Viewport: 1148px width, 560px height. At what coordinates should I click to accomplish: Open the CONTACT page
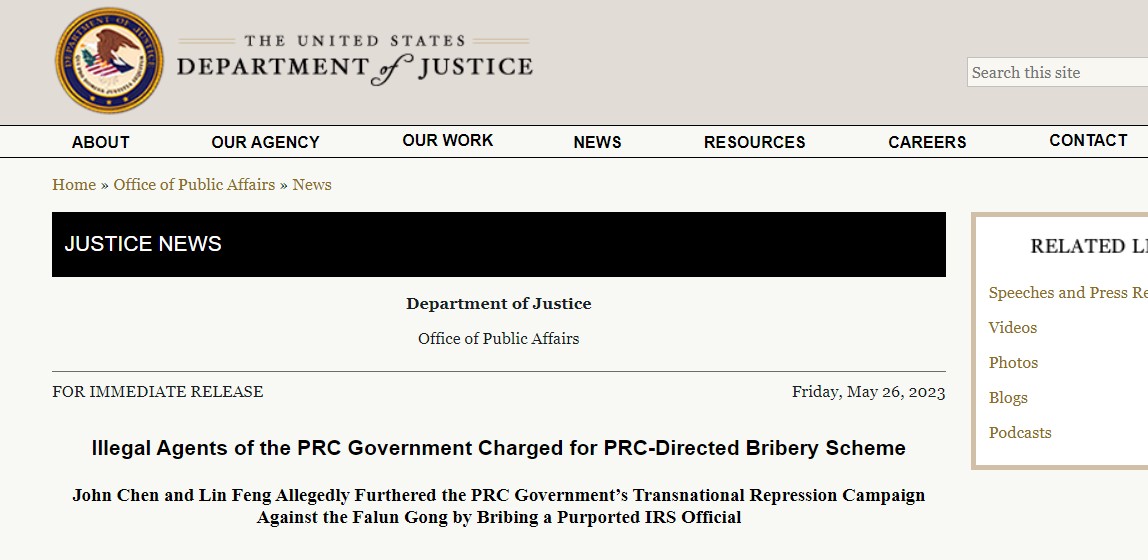(1088, 141)
